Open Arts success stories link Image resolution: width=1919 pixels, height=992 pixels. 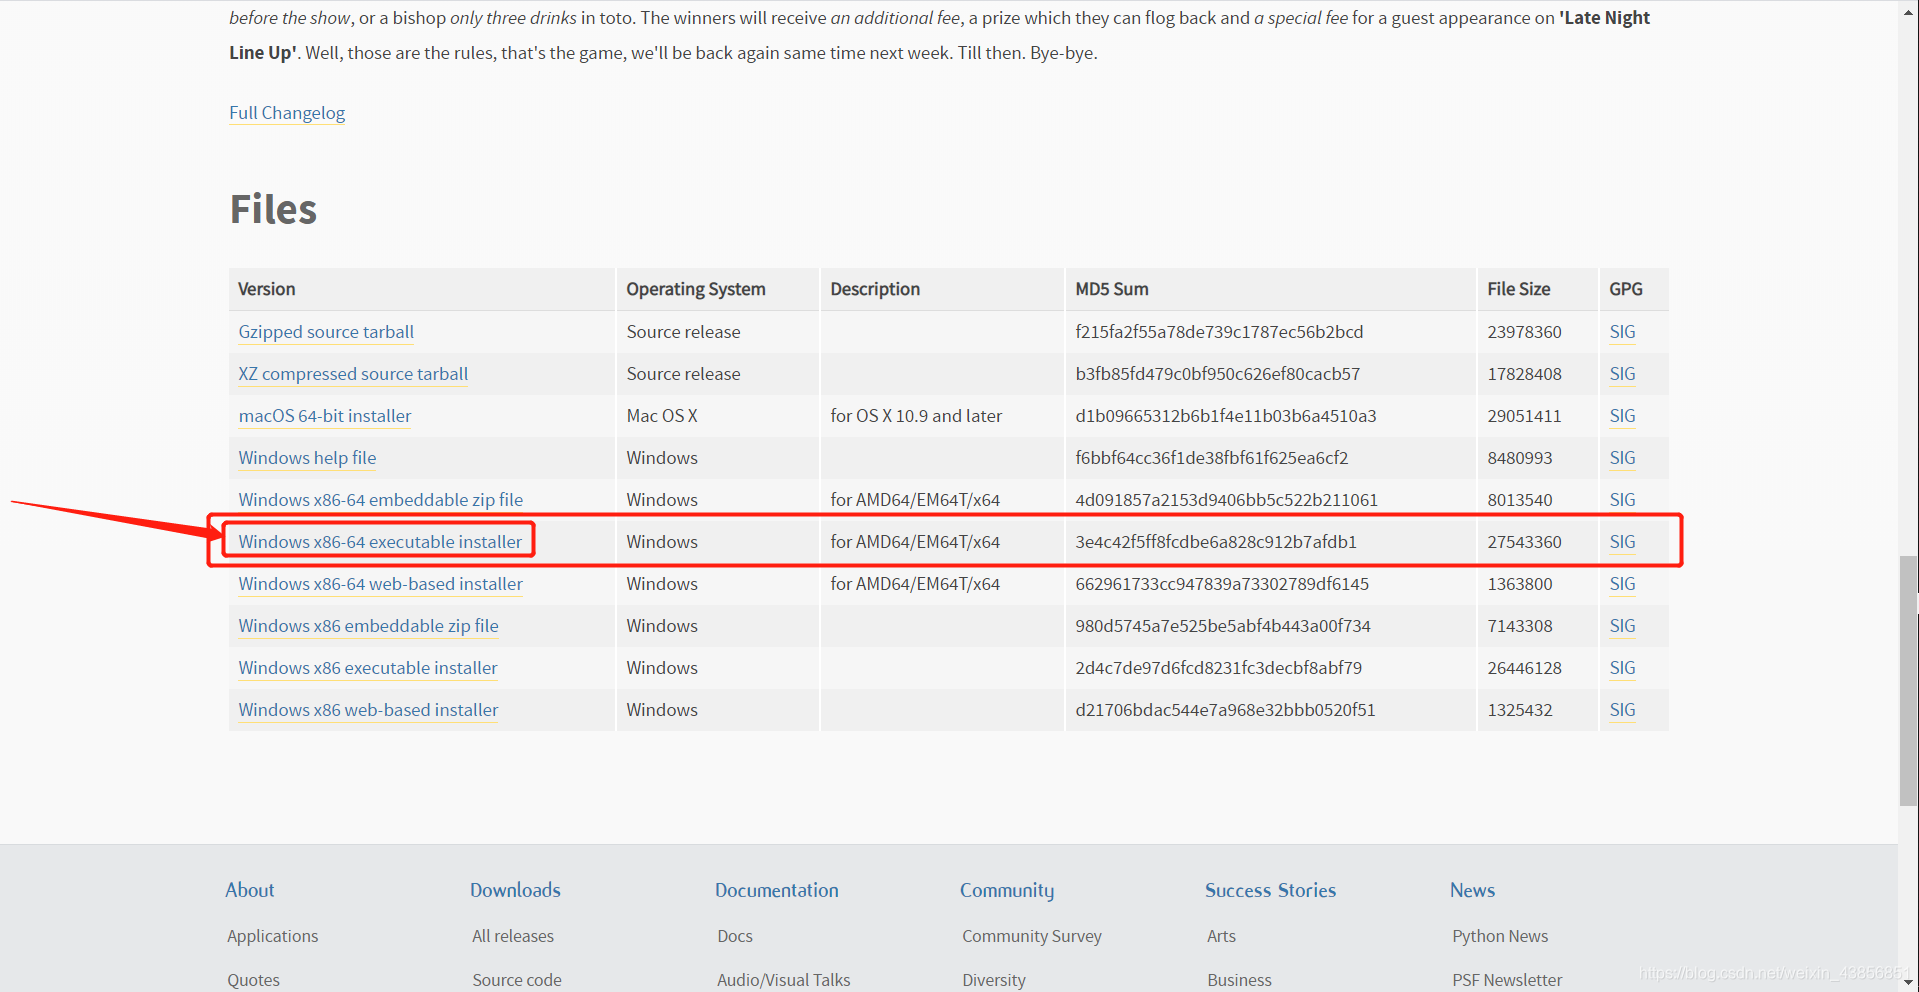point(1221,936)
